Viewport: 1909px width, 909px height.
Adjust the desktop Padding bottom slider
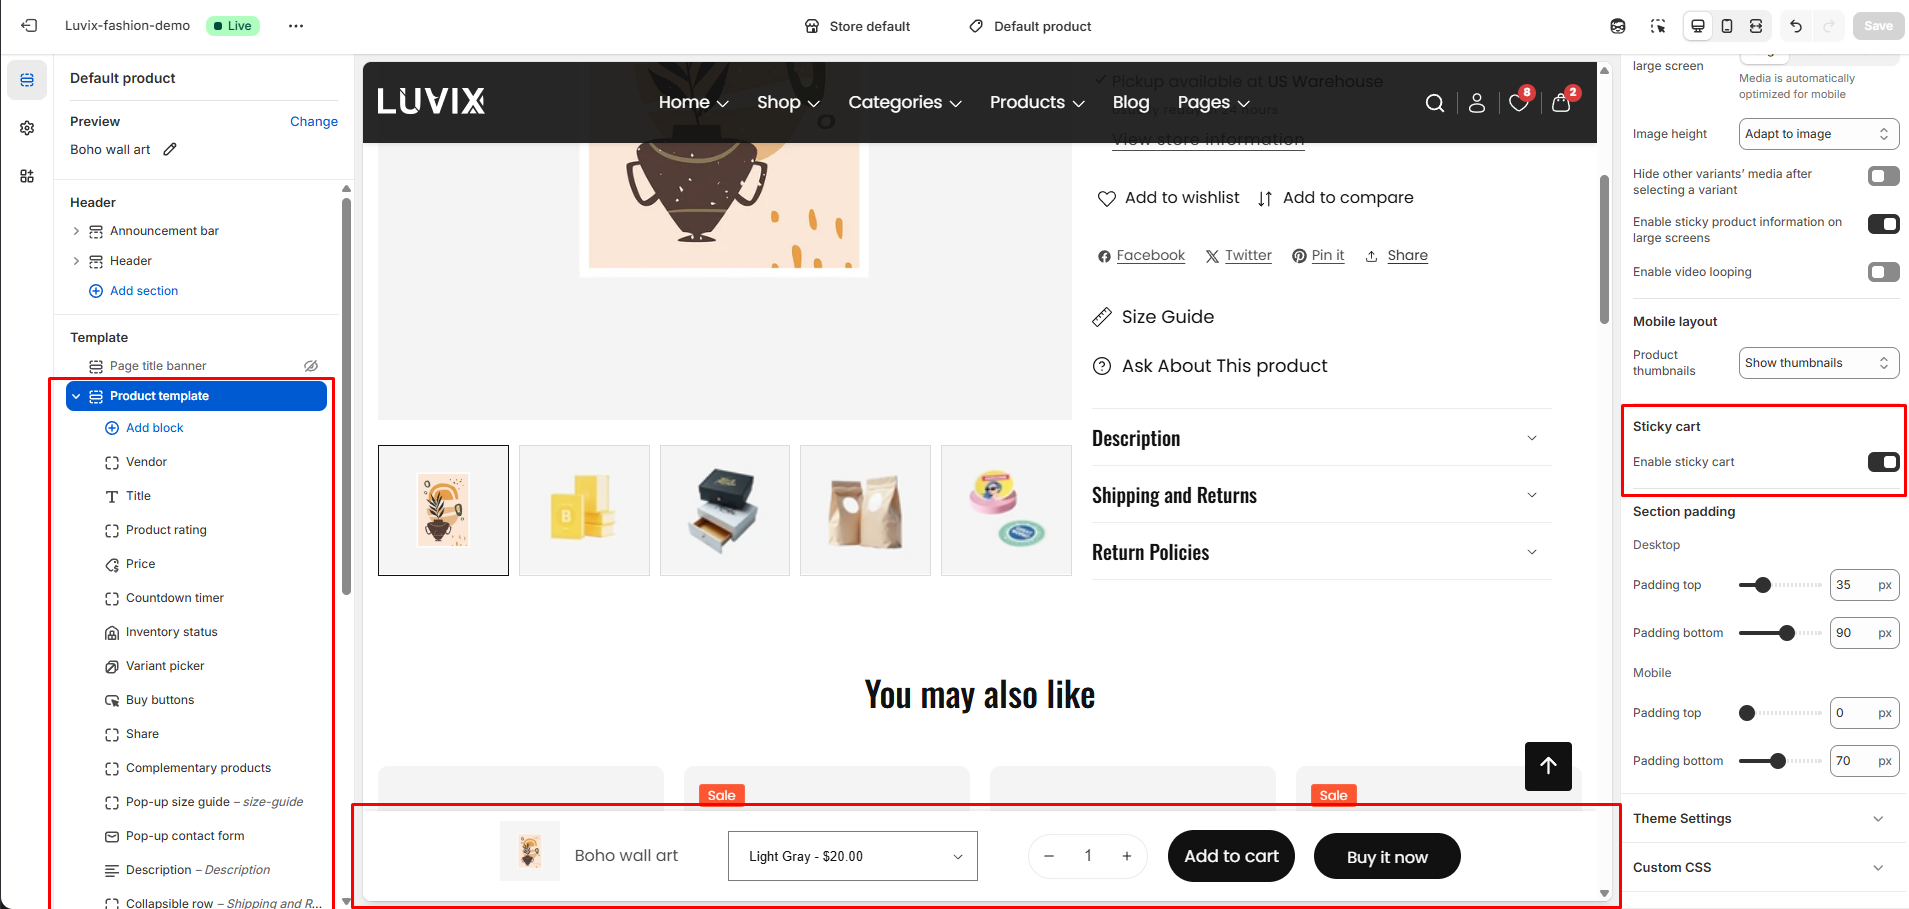[x=1787, y=633]
